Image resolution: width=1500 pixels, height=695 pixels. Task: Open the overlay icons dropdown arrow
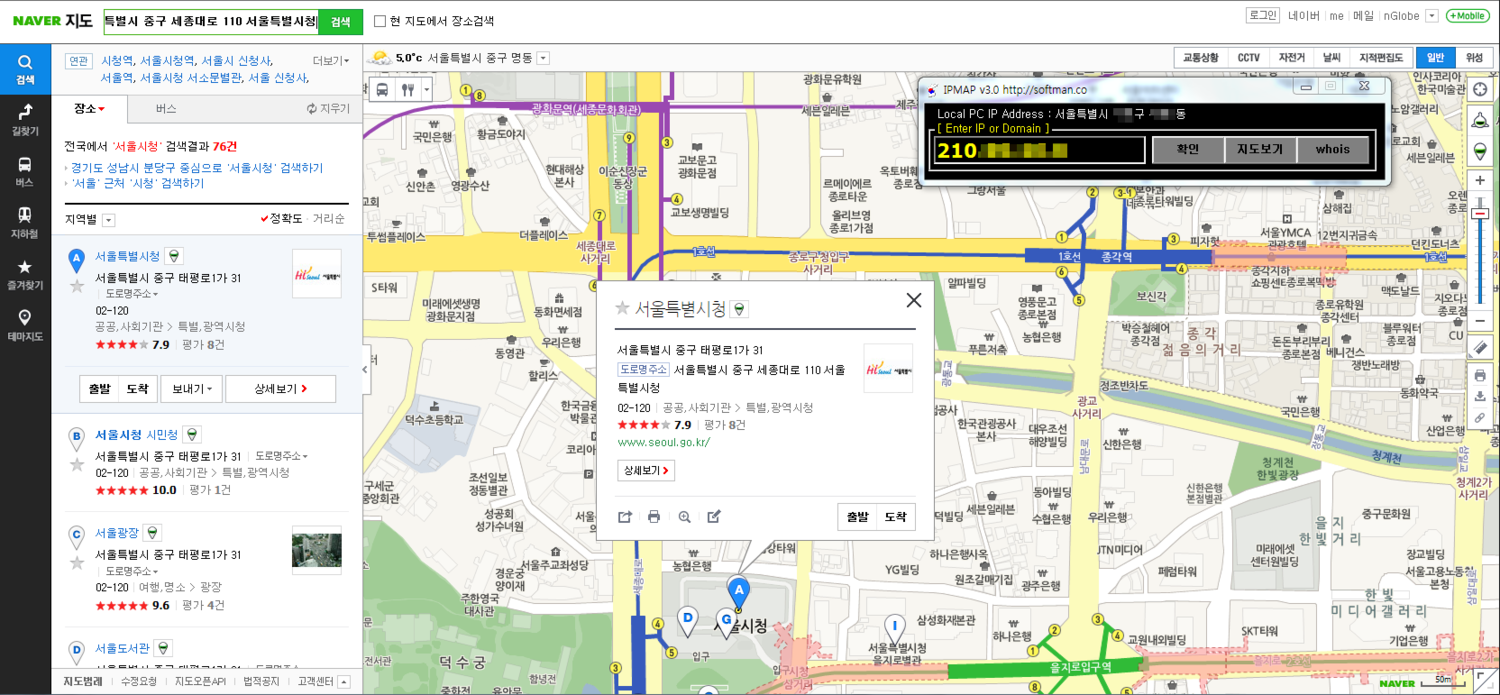coord(426,90)
